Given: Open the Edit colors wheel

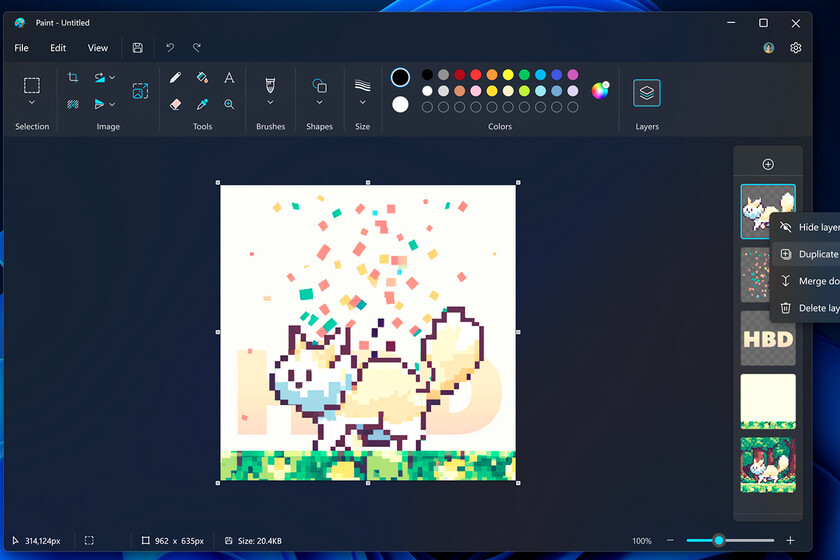Looking at the screenshot, I should pyautogui.click(x=600, y=91).
